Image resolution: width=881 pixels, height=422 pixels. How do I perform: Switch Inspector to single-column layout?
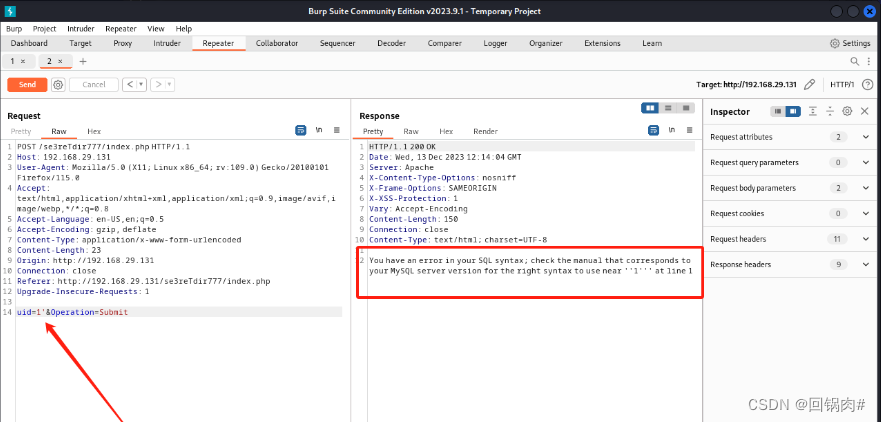point(778,111)
